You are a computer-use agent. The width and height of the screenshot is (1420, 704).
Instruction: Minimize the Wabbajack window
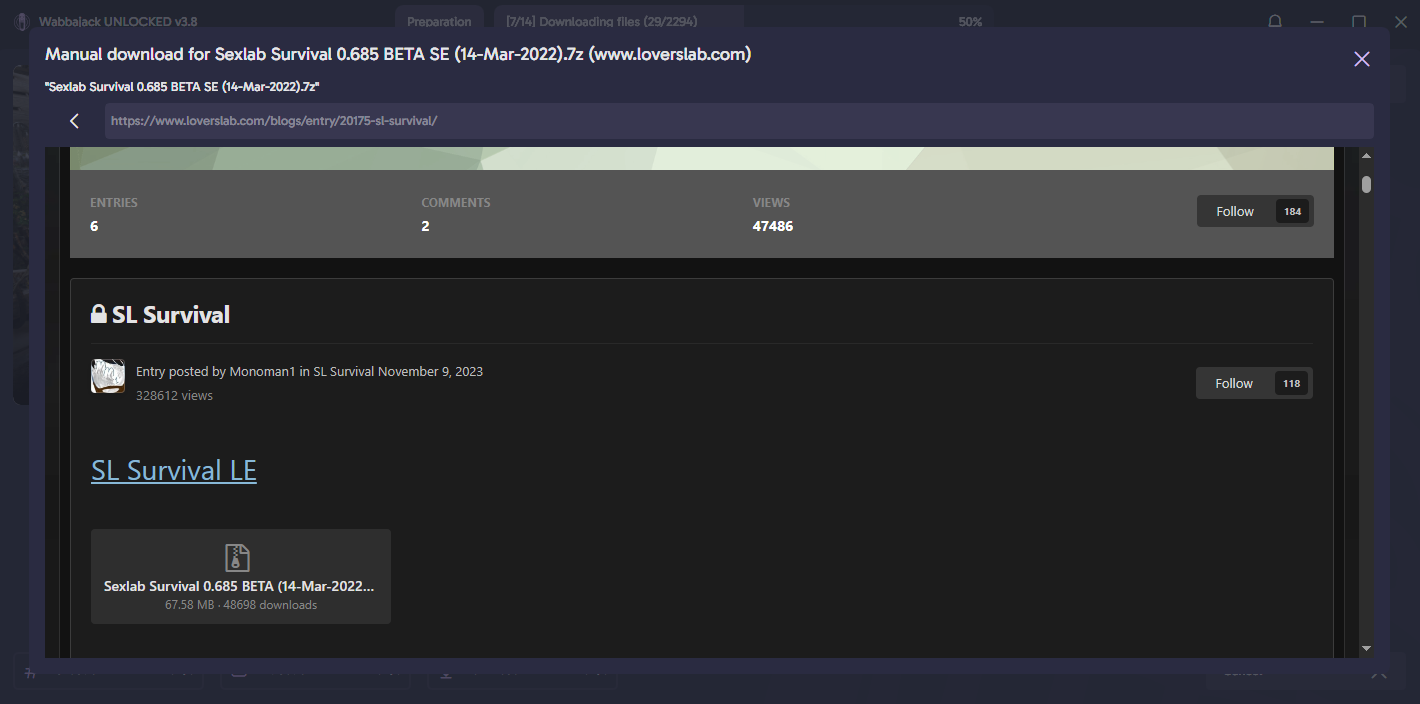[x=1317, y=21]
